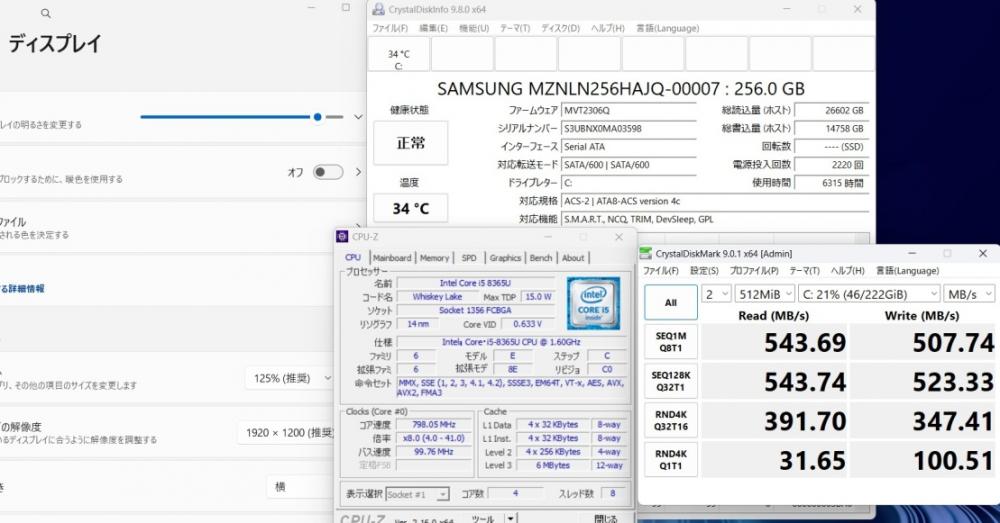
Task: Switch to the Mainboard tab in CPU-Z
Action: pyautogui.click(x=392, y=258)
